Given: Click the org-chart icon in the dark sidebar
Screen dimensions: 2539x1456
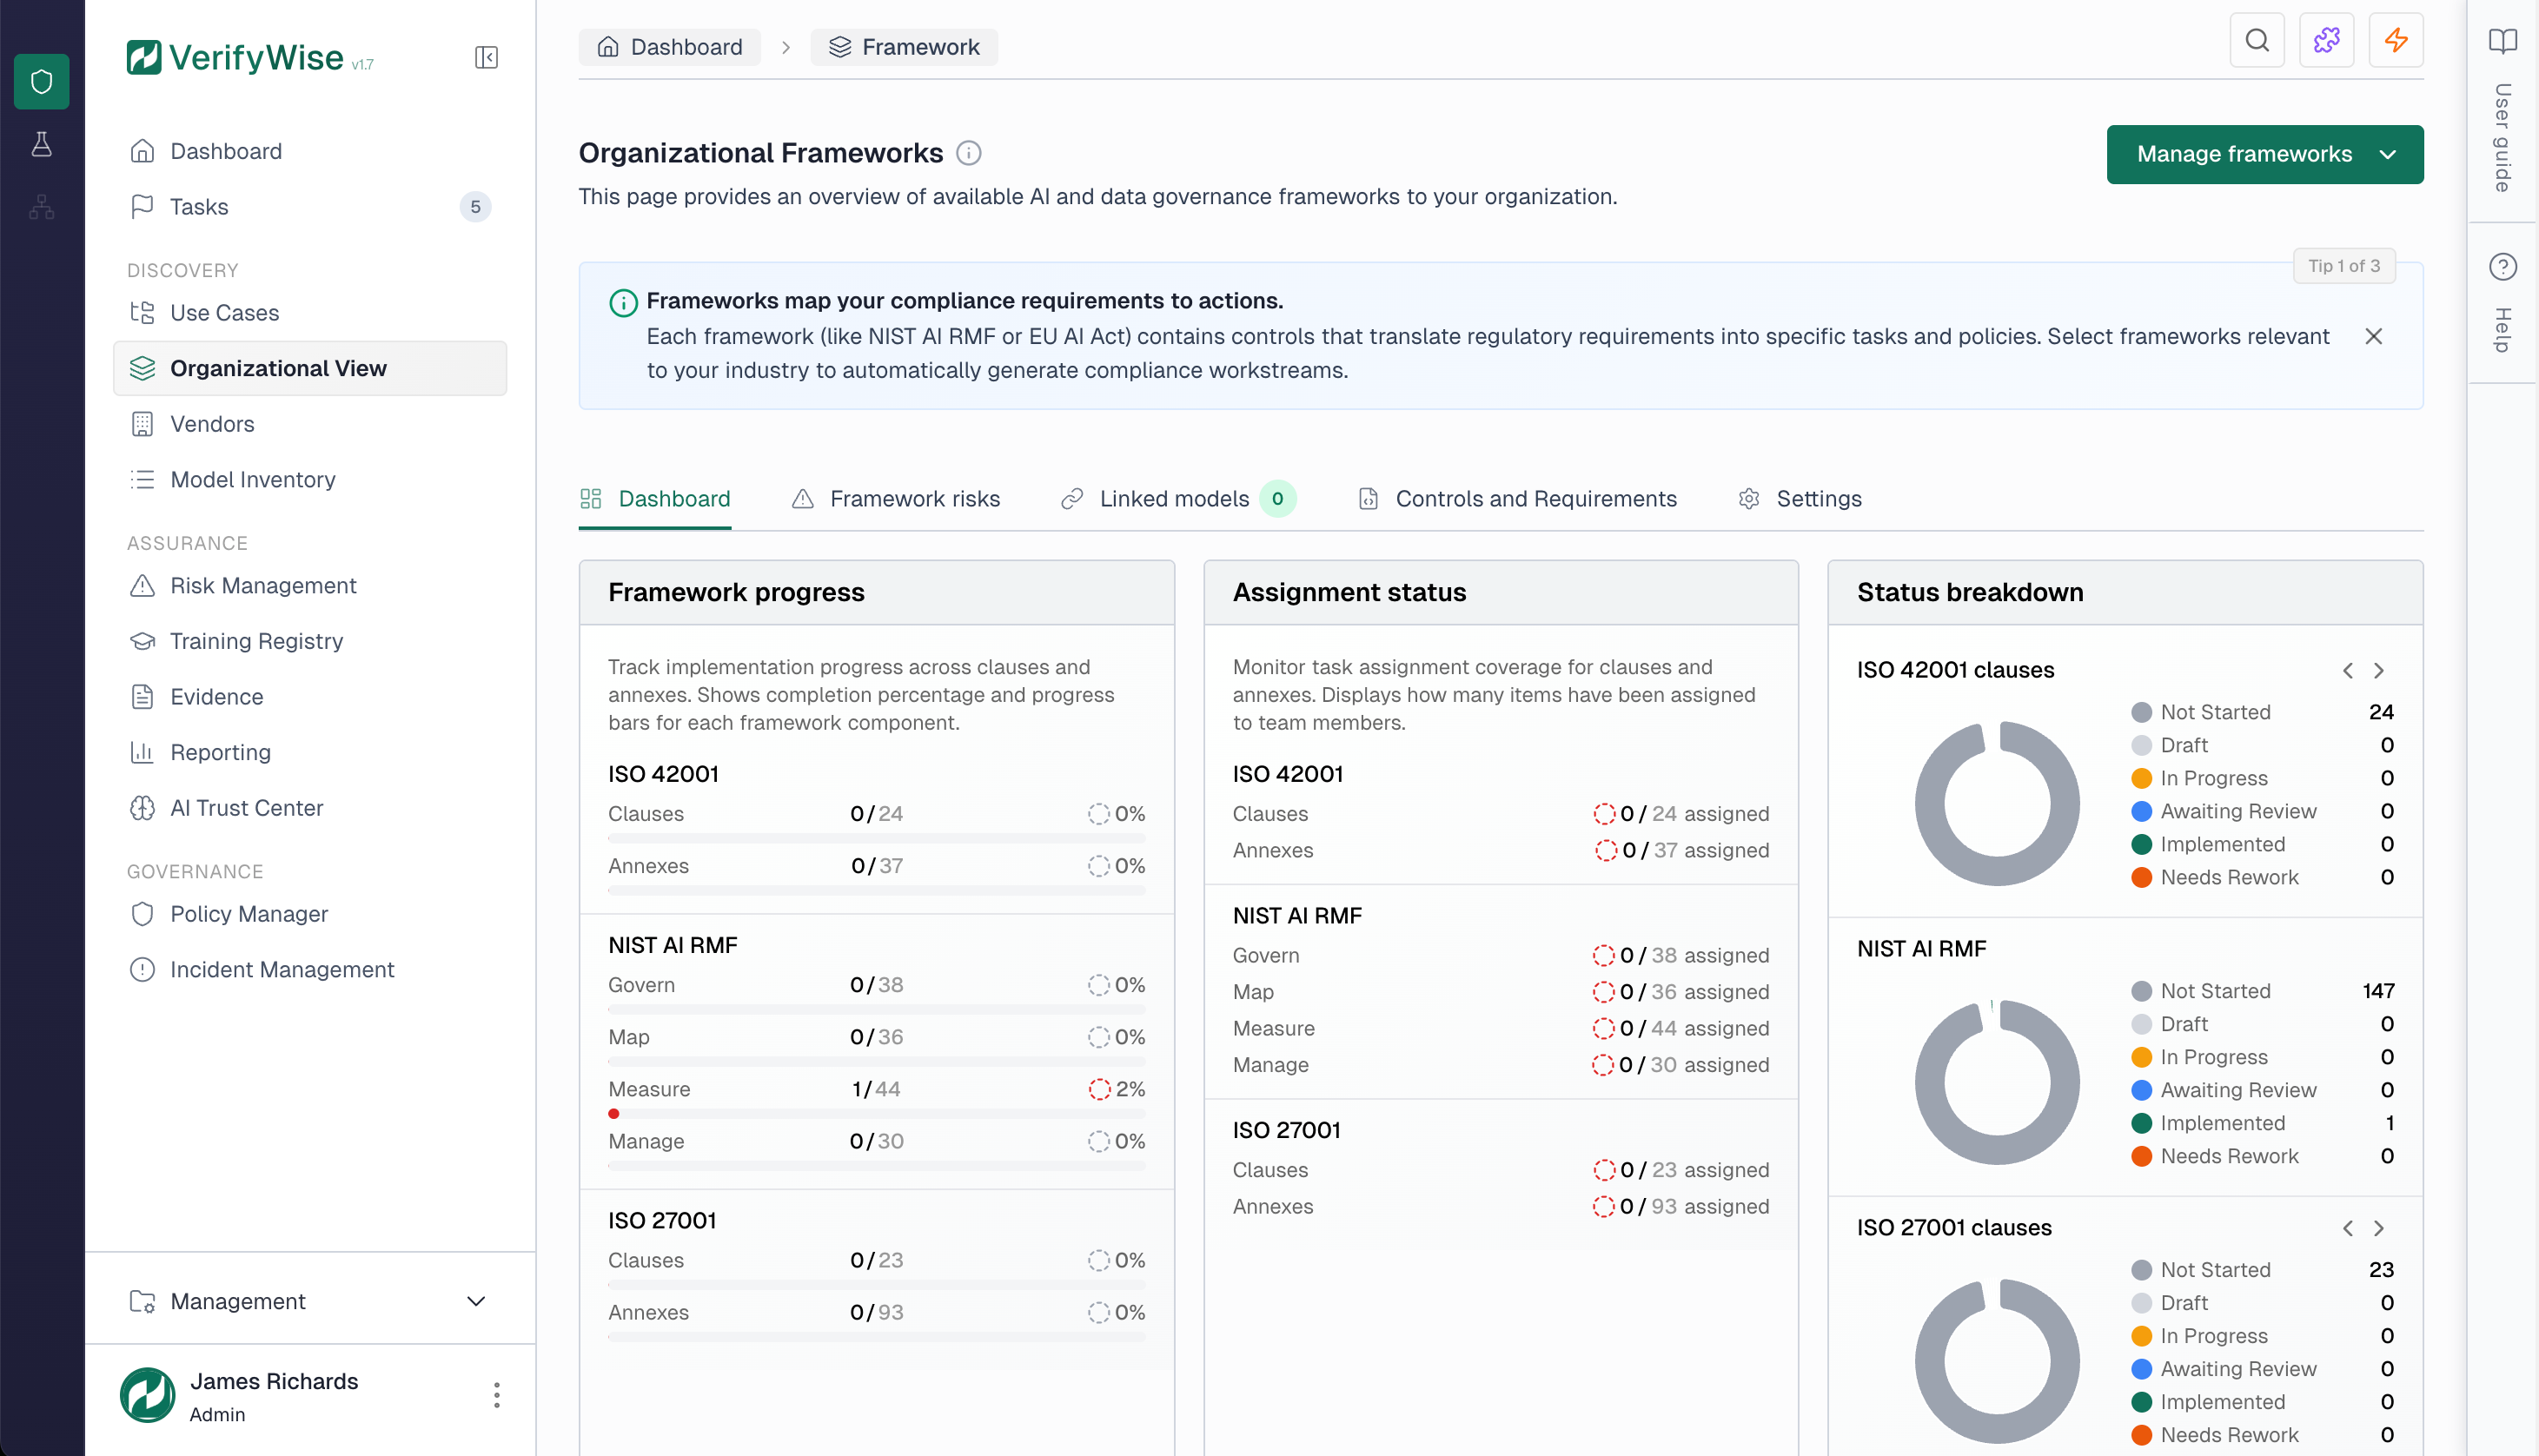Looking at the screenshot, I should click(x=41, y=207).
